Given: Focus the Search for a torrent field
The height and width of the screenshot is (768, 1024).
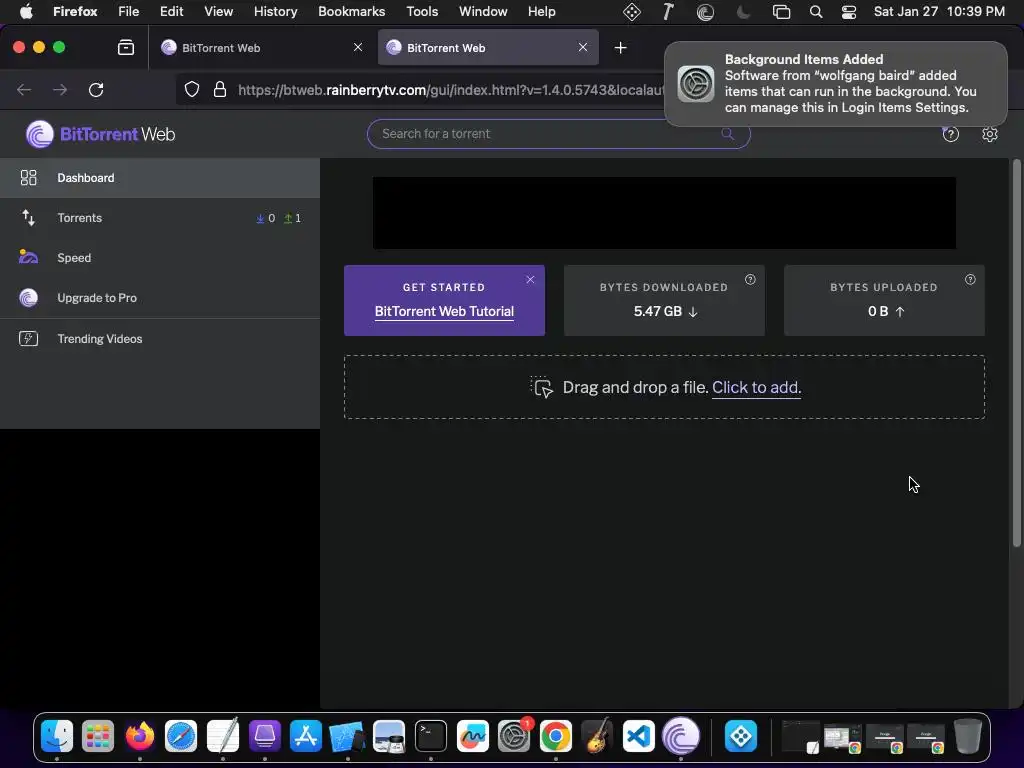Looking at the screenshot, I should coord(558,134).
